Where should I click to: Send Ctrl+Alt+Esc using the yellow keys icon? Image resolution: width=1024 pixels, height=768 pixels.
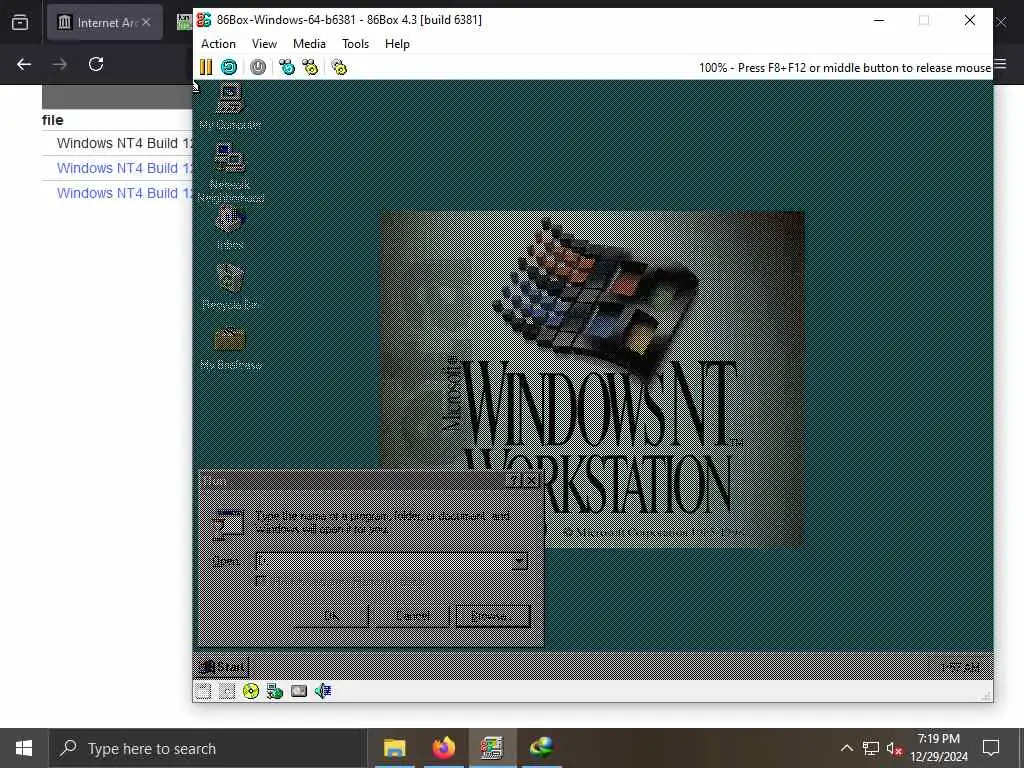point(310,67)
